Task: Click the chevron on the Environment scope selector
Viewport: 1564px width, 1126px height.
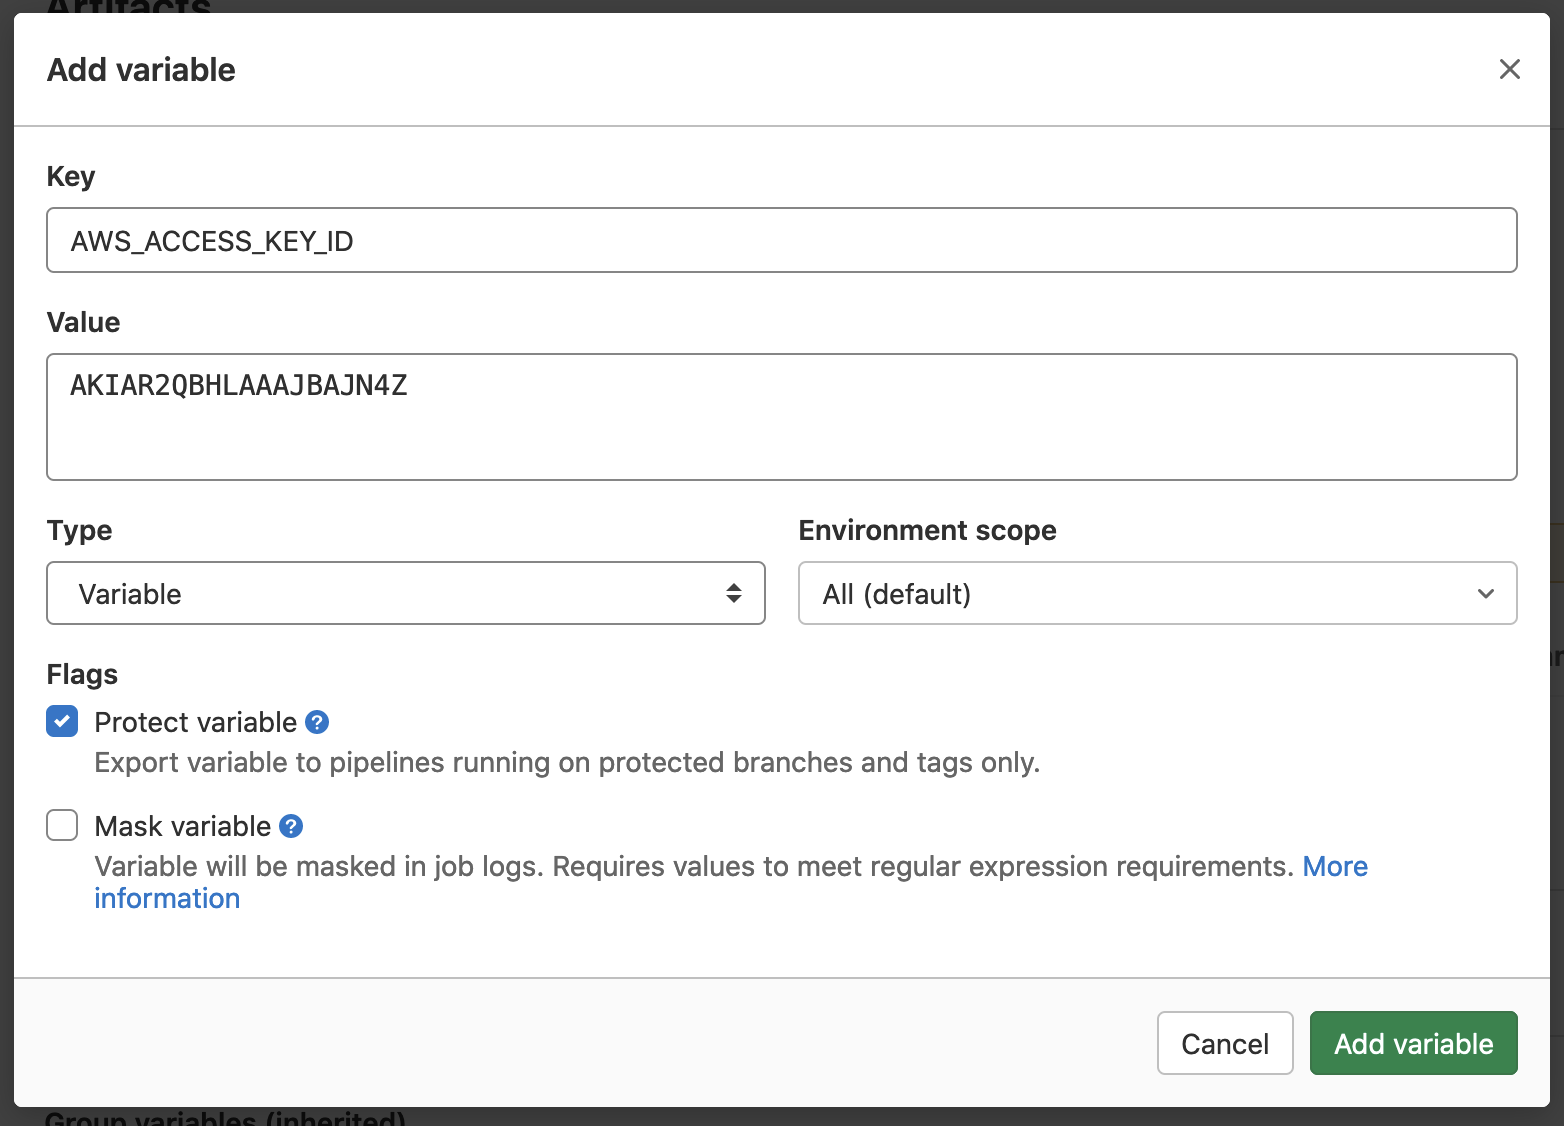Action: [1486, 593]
